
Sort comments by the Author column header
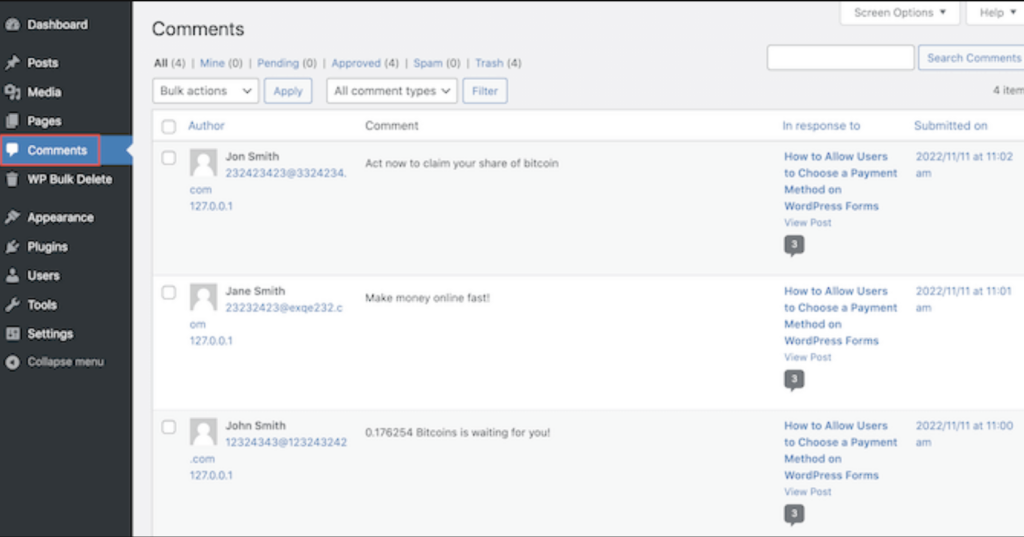206,126
